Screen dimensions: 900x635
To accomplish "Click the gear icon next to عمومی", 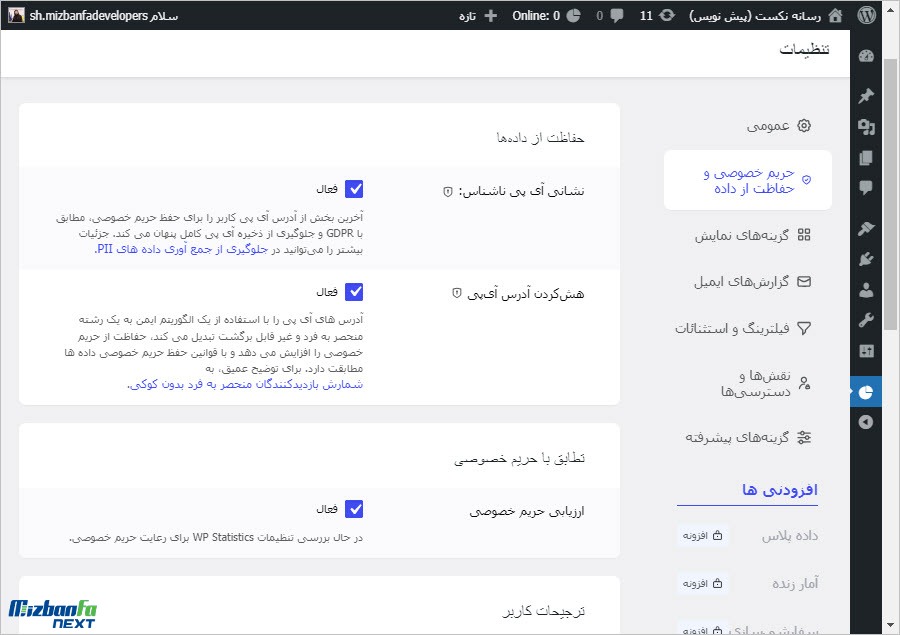I will click(804, 126).
